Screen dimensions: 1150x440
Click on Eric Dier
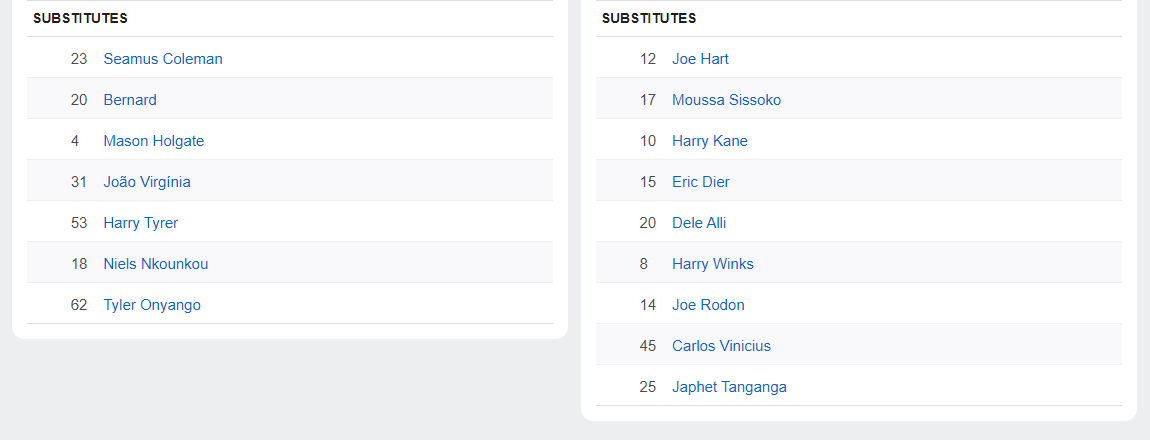coord(701,182)
